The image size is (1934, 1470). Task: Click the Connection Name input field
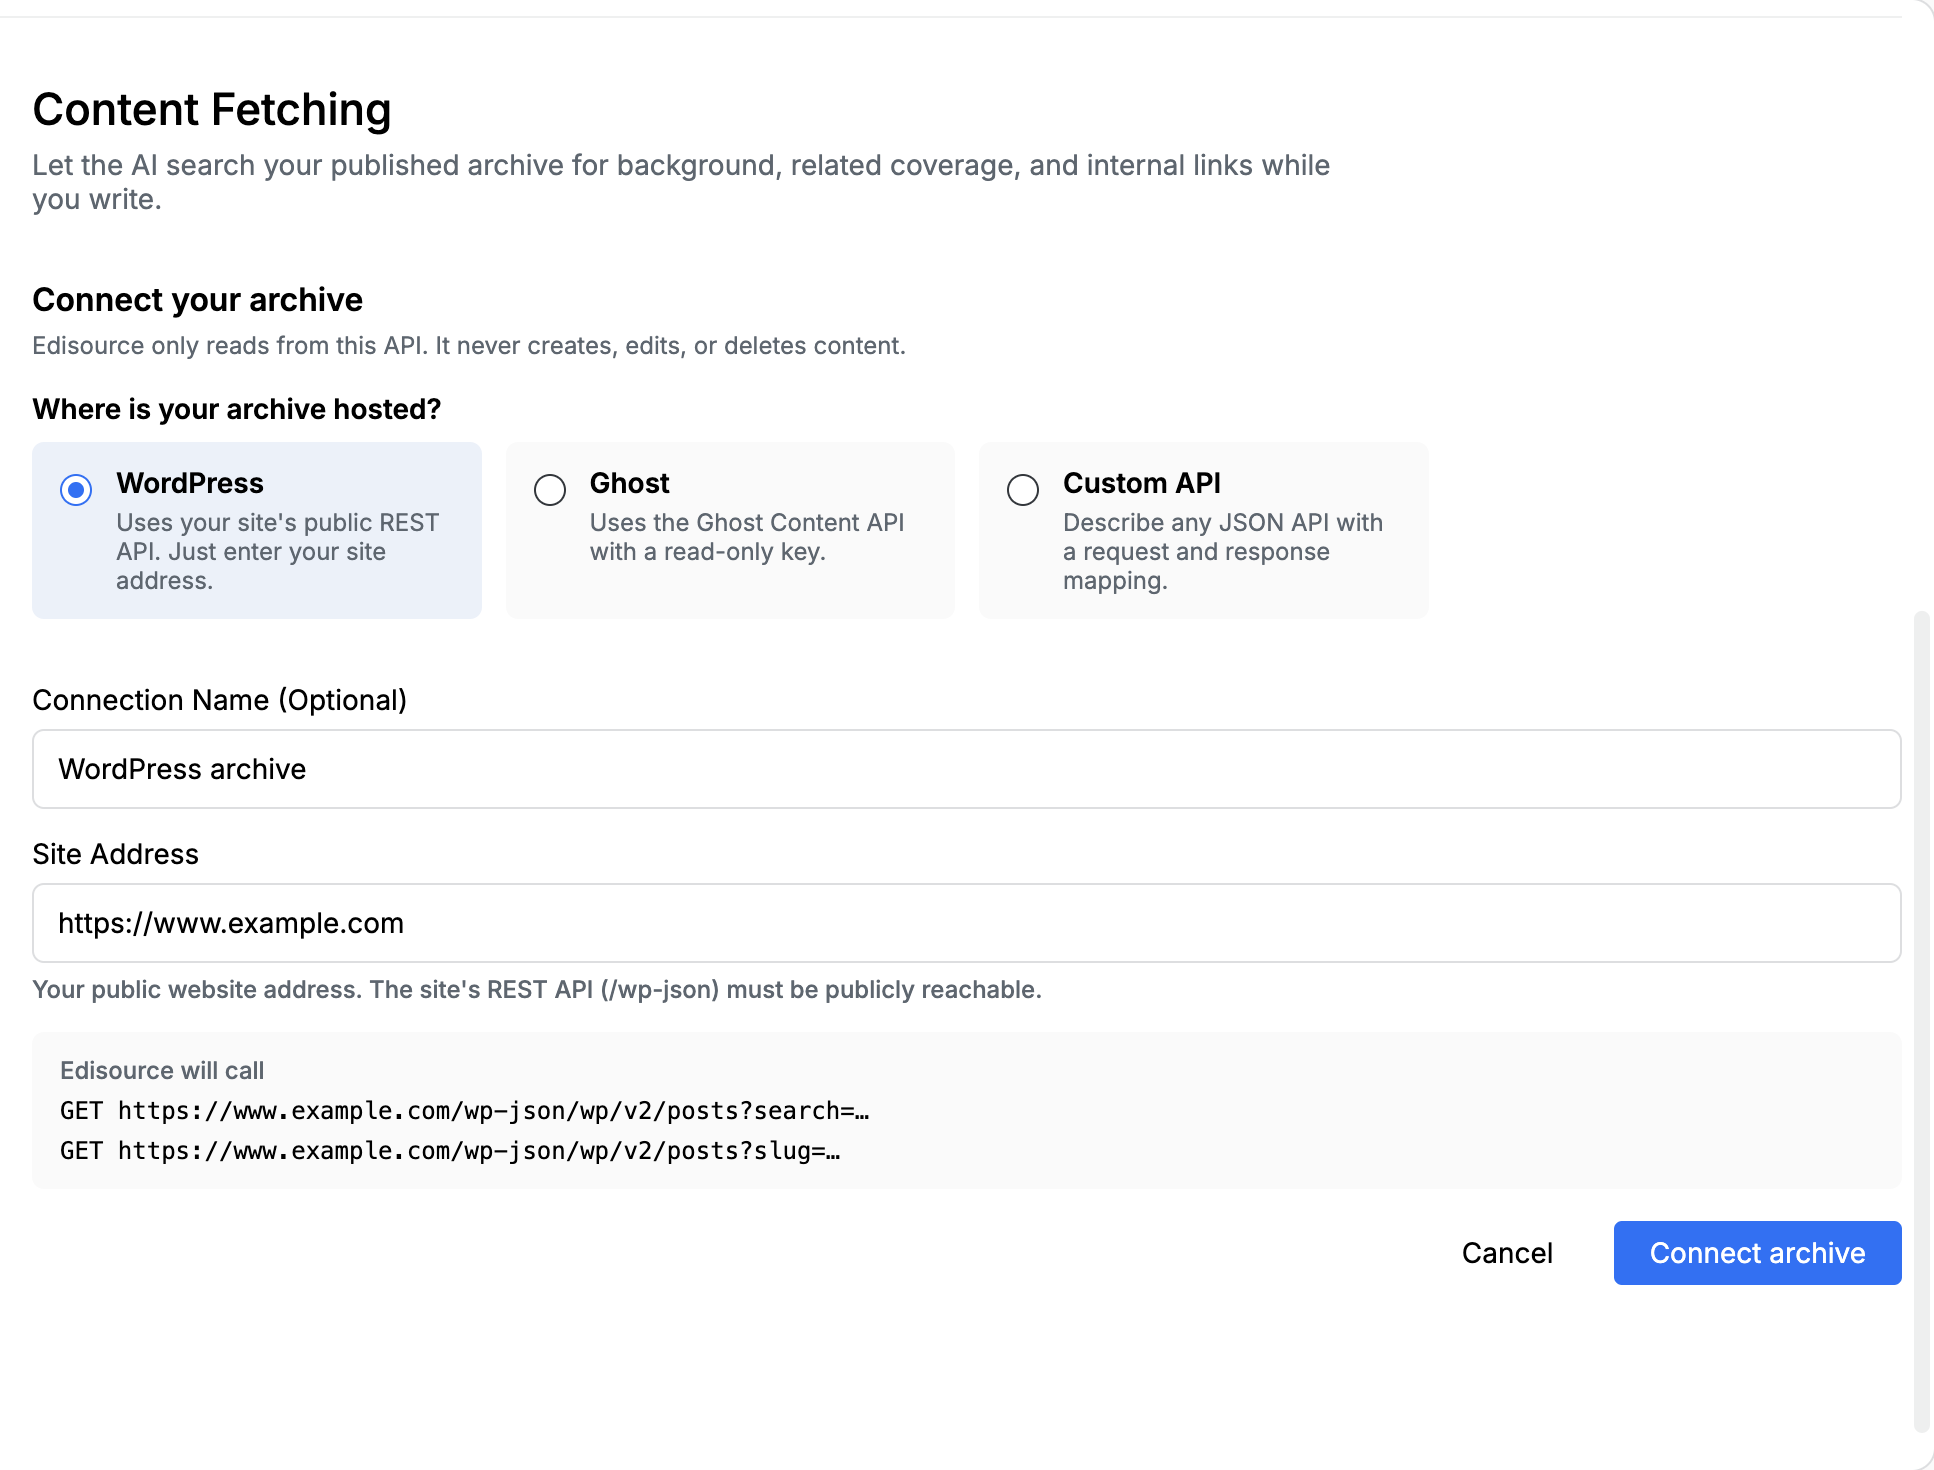966,769
